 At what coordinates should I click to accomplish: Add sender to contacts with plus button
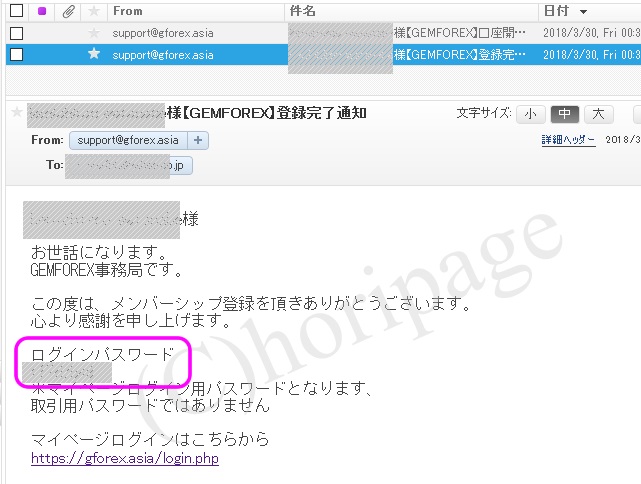coord(198,140)
